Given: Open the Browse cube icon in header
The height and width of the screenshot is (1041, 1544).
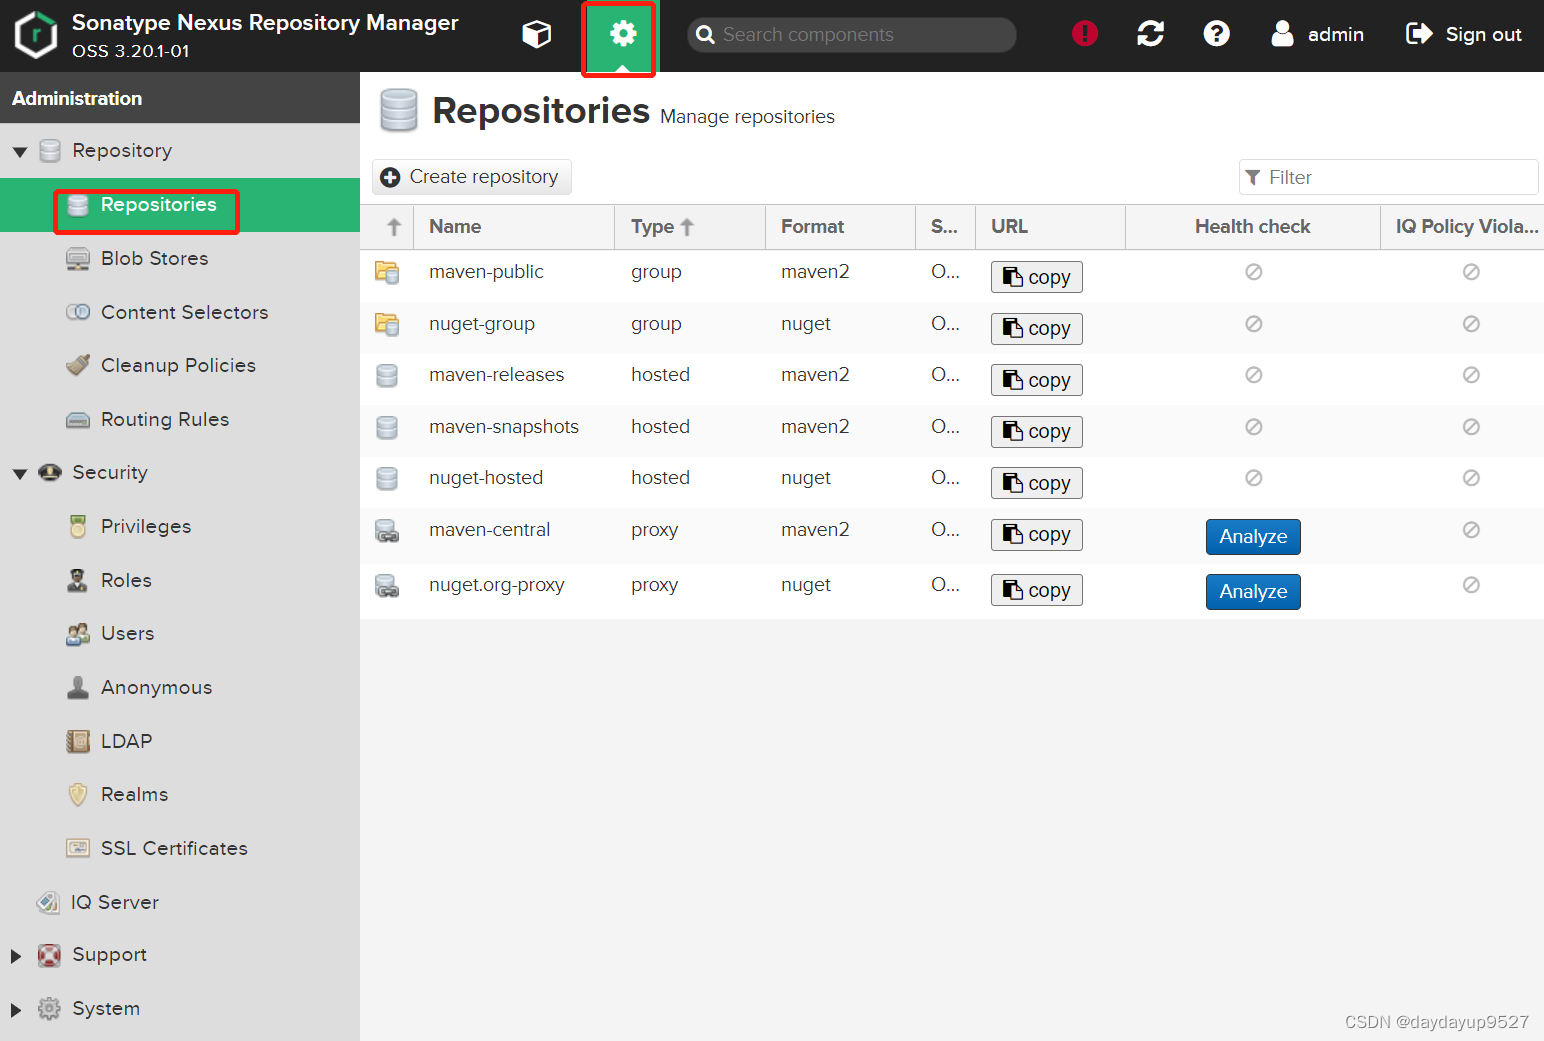Looking at the screenshot, I should [x=537, y=34].
